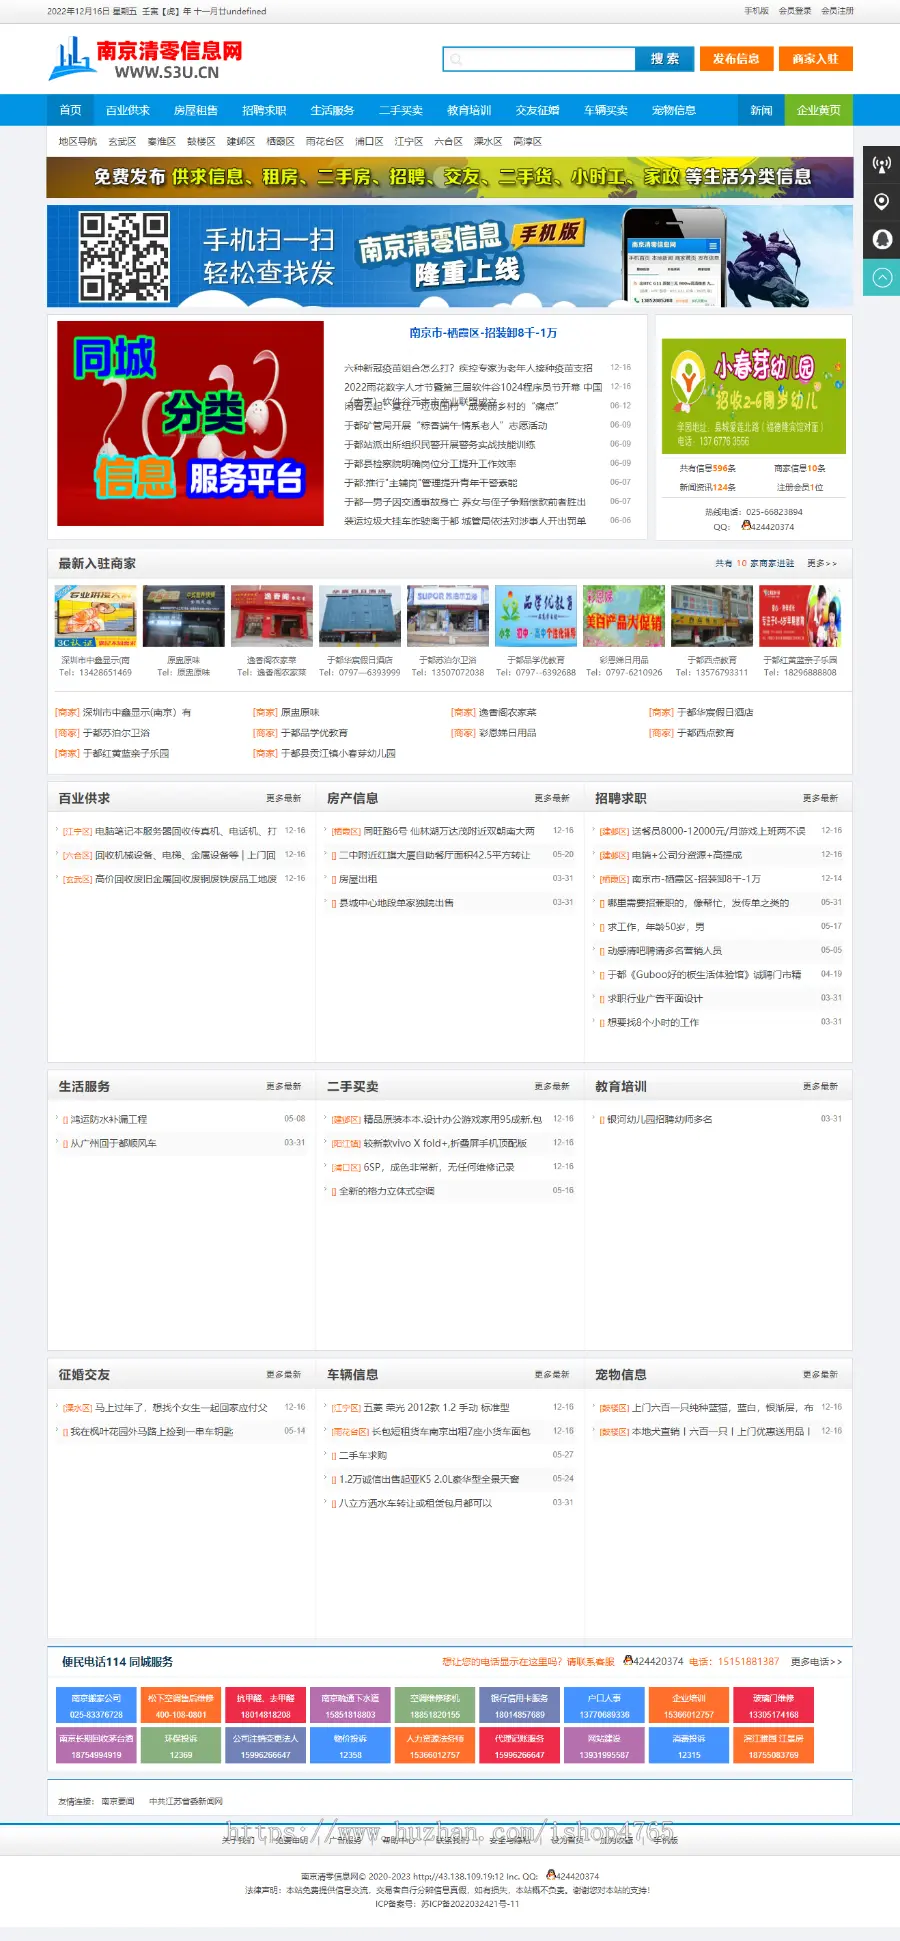Open 更多电话>> in 便民电话114 section
Viewport: 900px width, 1941px height.
[x=816, y=1662]
